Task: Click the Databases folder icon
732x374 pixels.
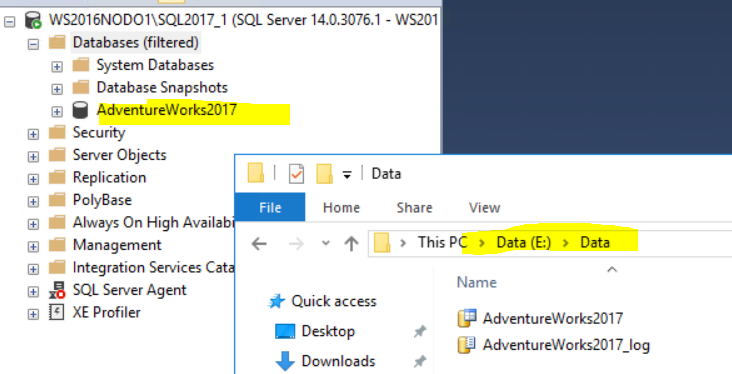Action: click(x=57, y=42)
